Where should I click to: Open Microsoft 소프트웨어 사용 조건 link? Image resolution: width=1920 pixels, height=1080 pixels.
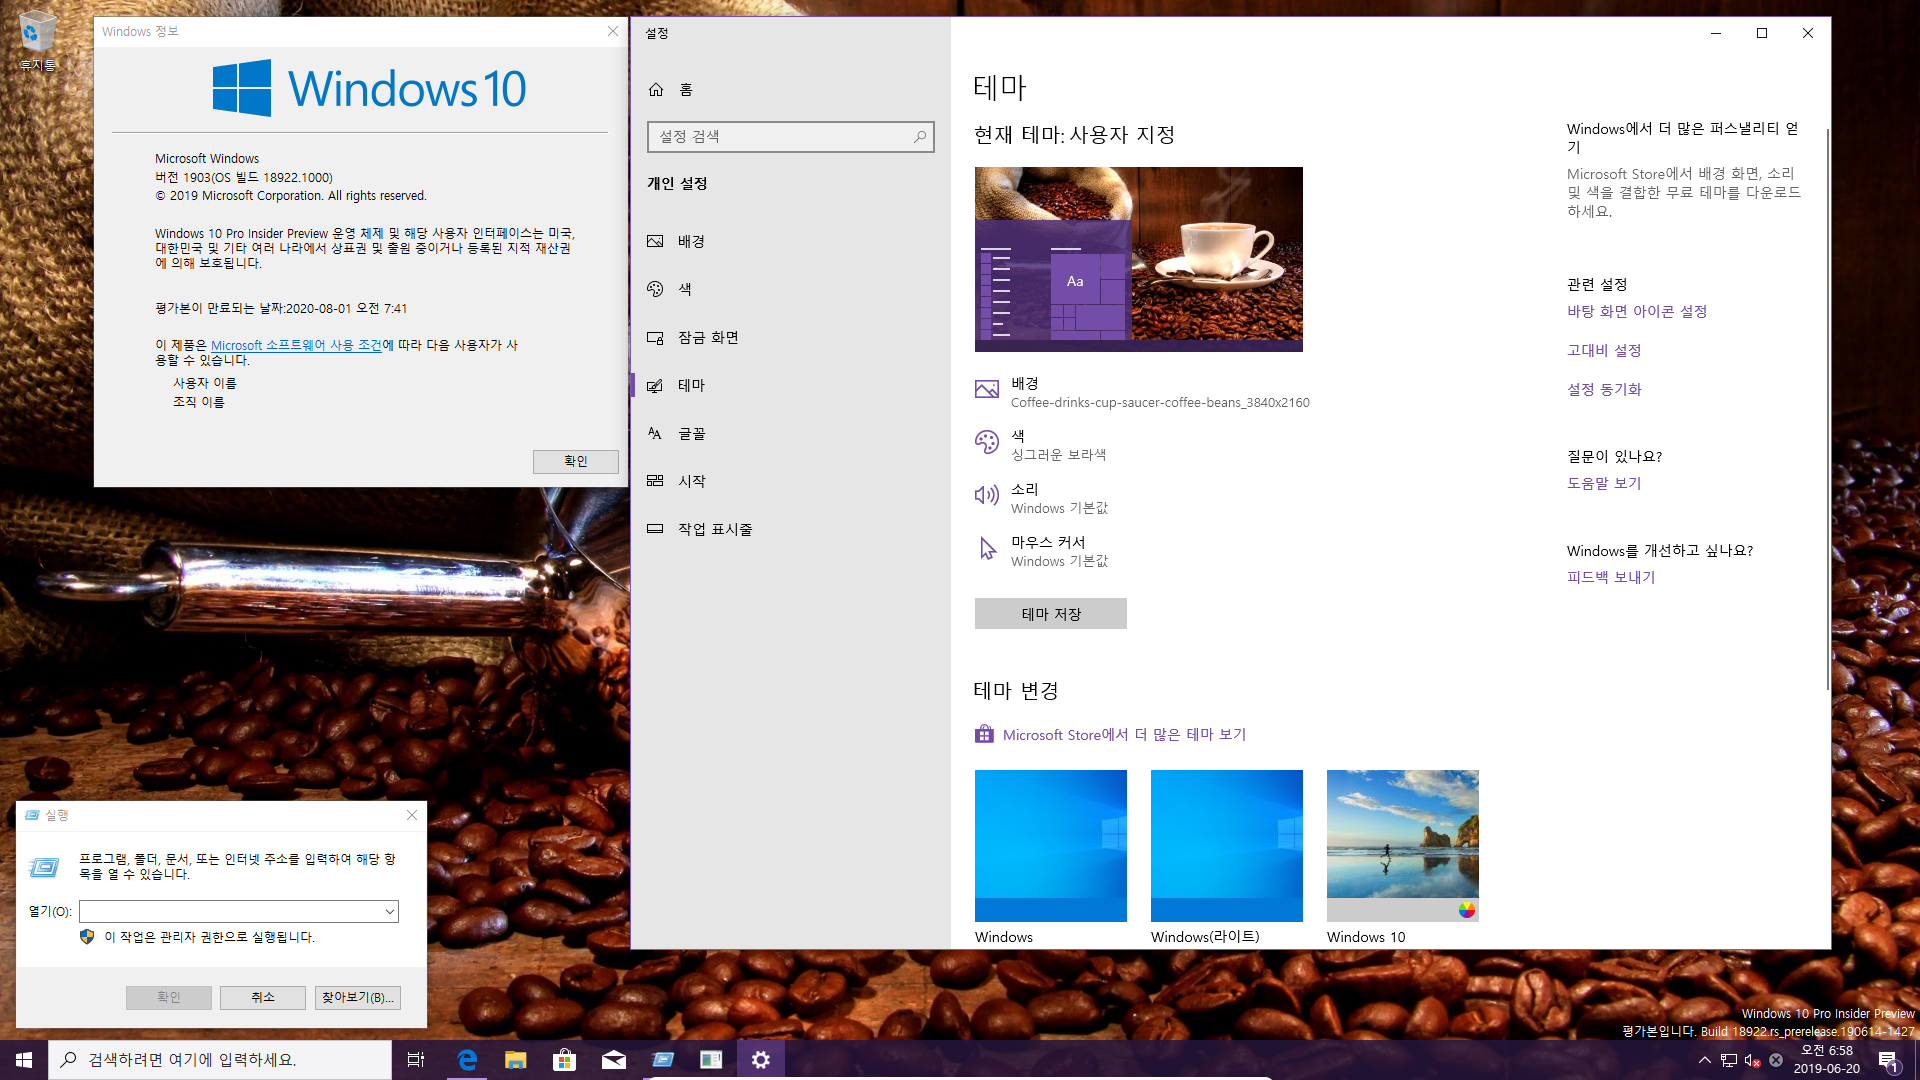click(296, 345)
